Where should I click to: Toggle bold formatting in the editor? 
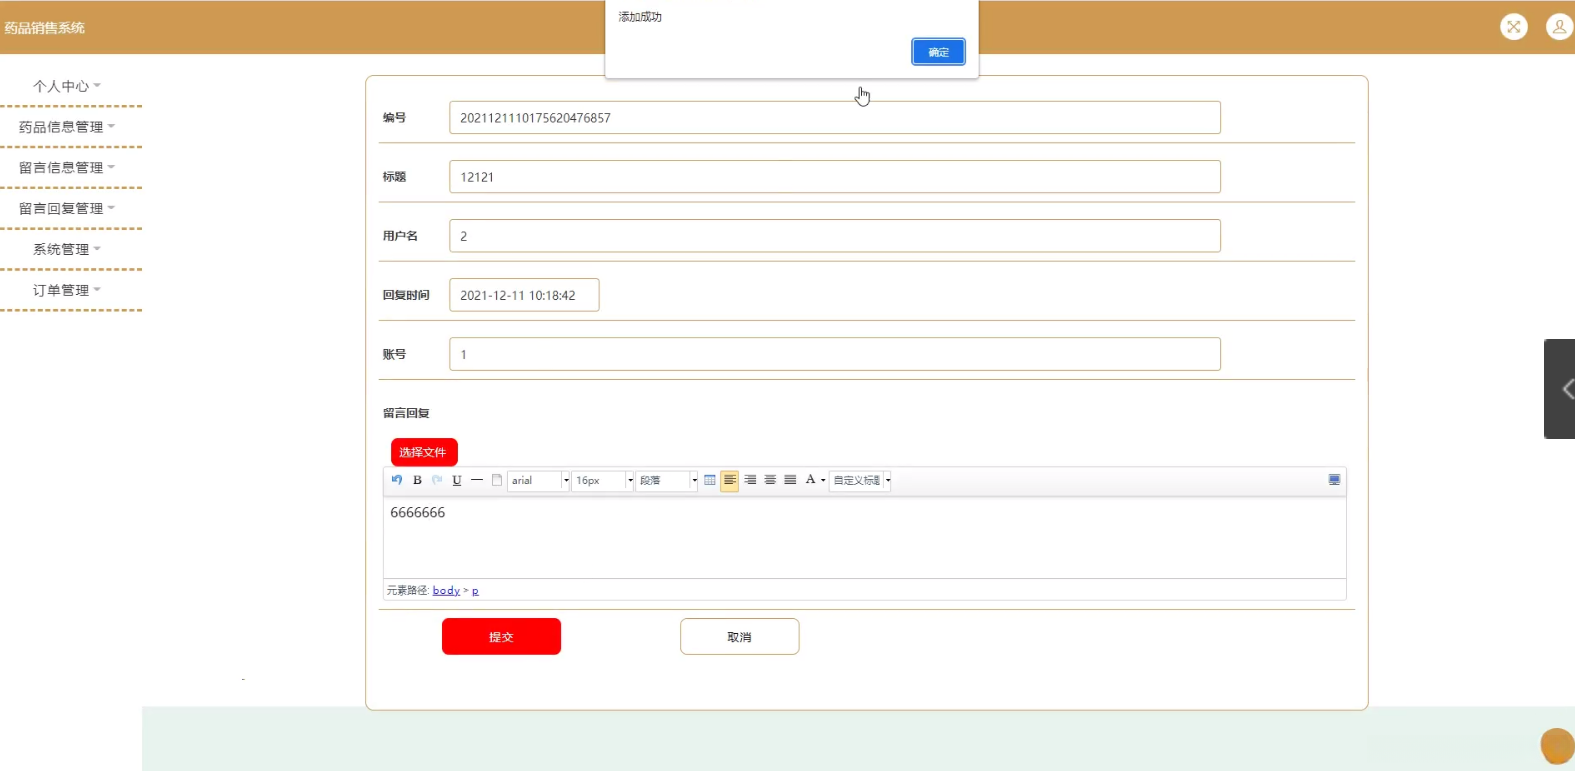click(417, 480)
